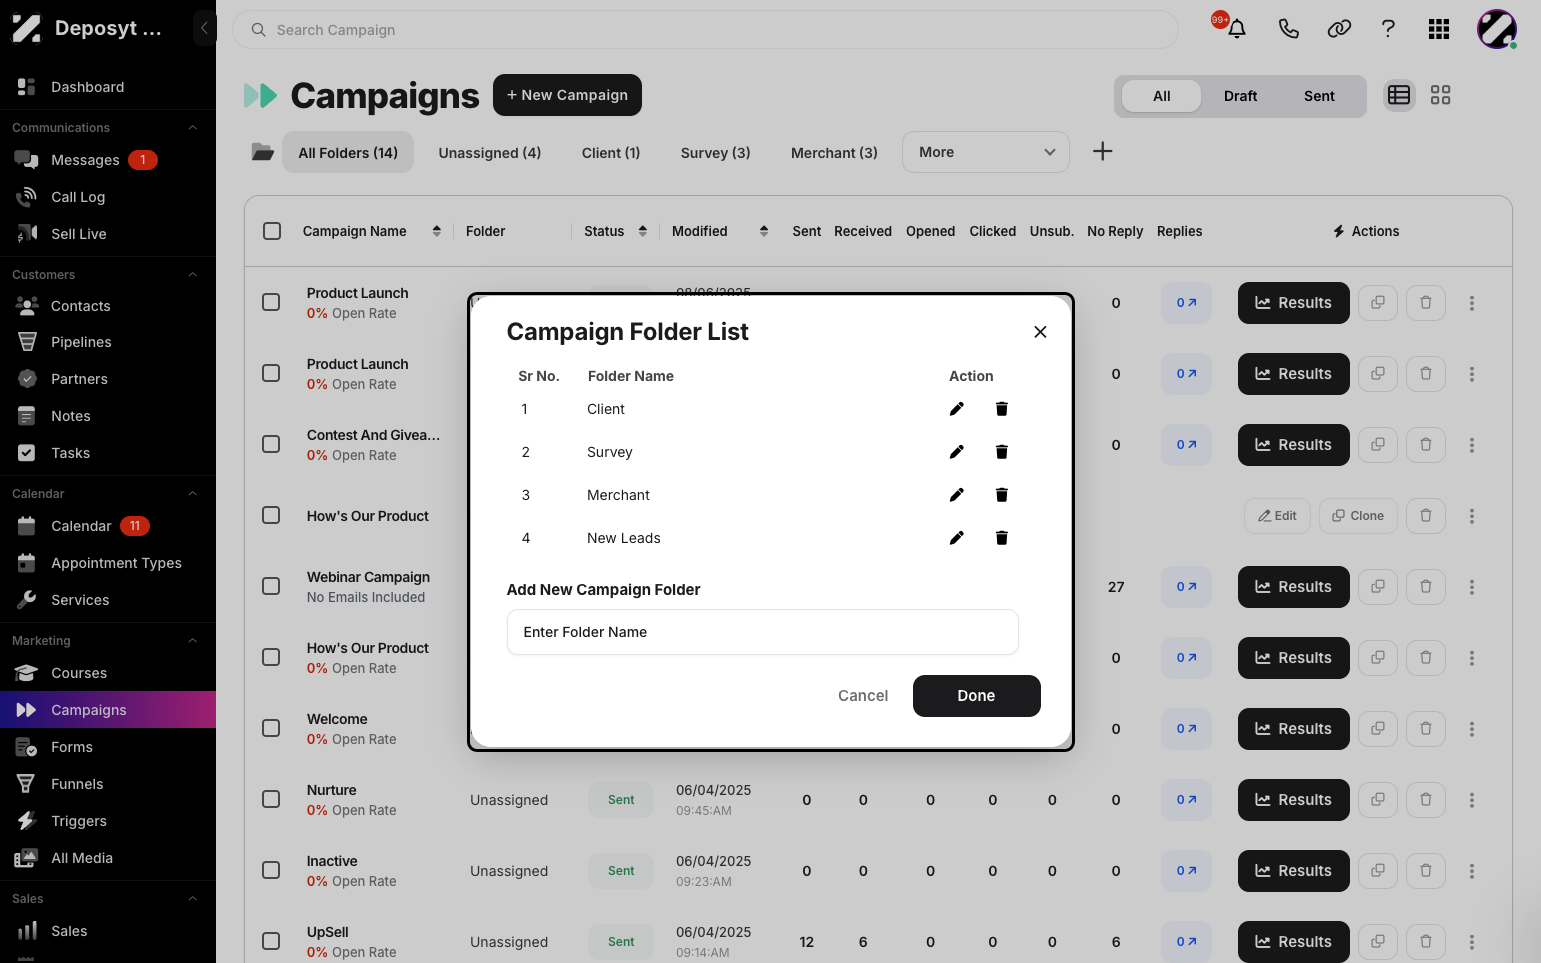This screenshot has width=1541, height=963.
Task: Open the notifications bell
Action: 1236,29
